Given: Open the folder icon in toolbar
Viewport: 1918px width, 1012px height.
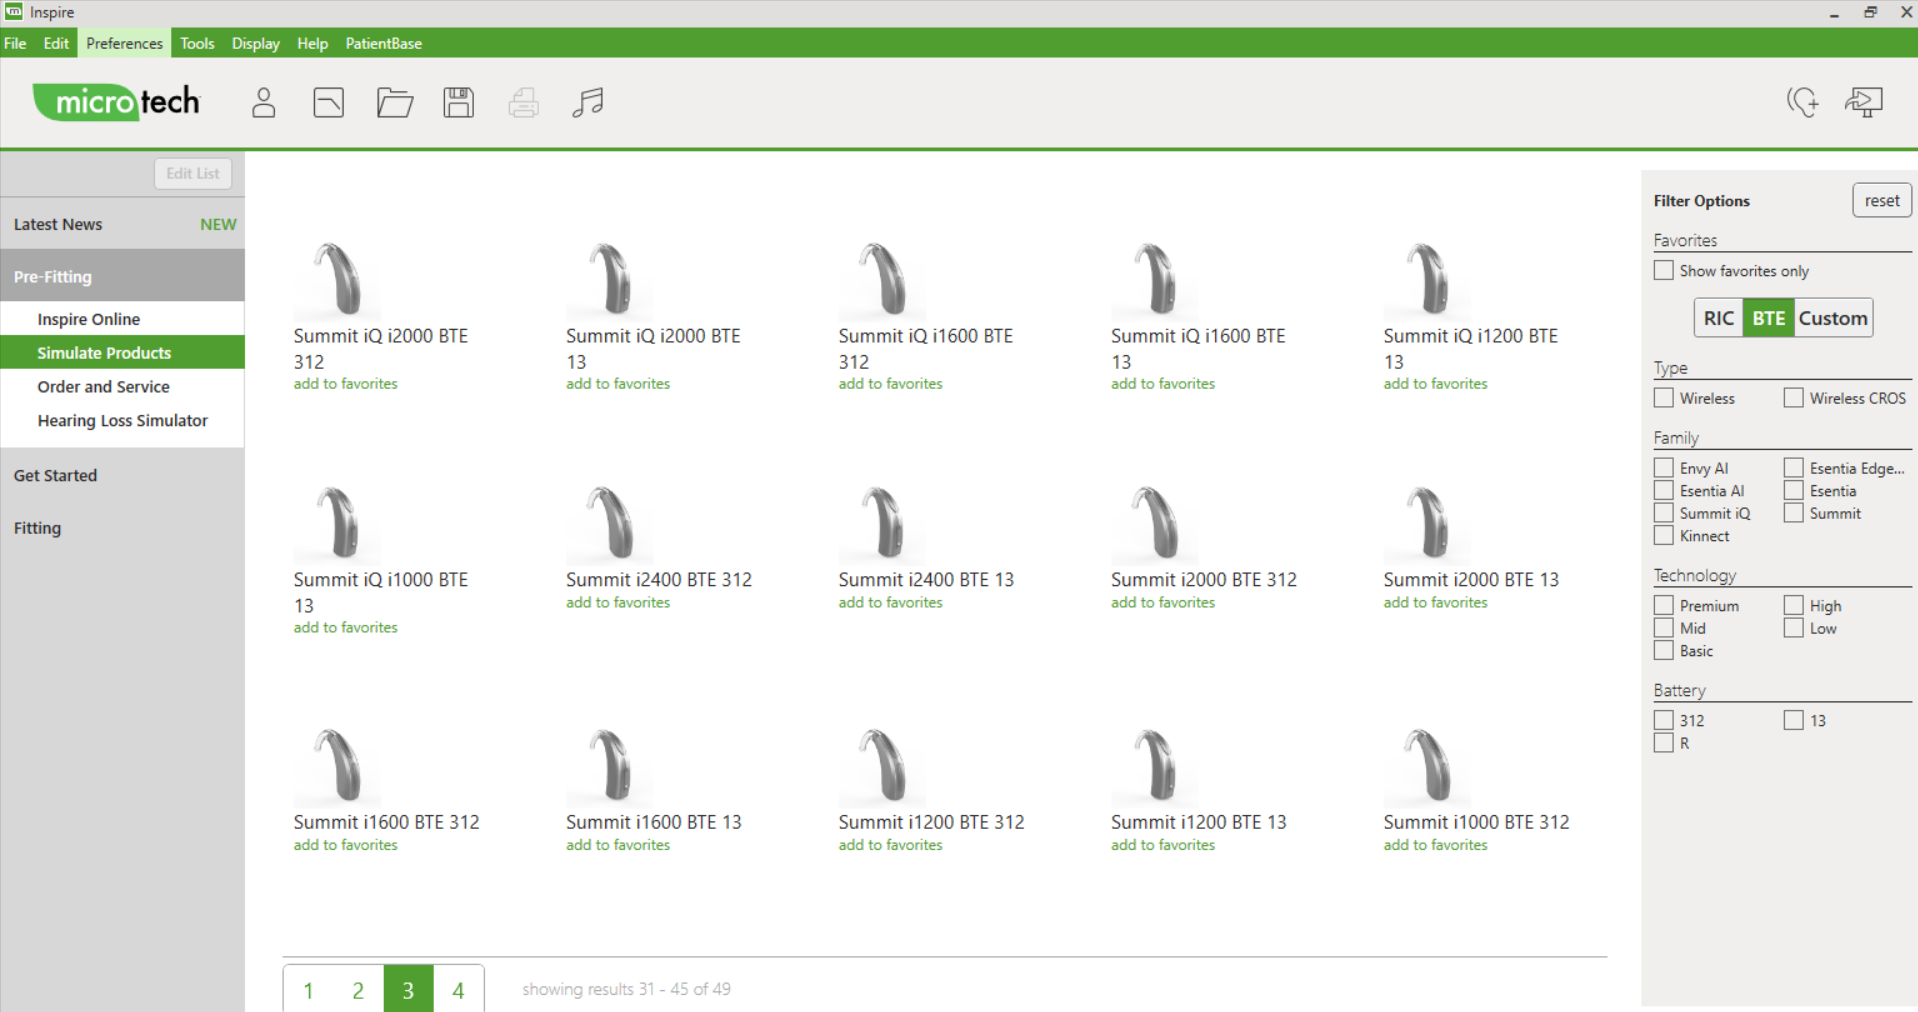Looking at the screenshot, I should 395,102.
